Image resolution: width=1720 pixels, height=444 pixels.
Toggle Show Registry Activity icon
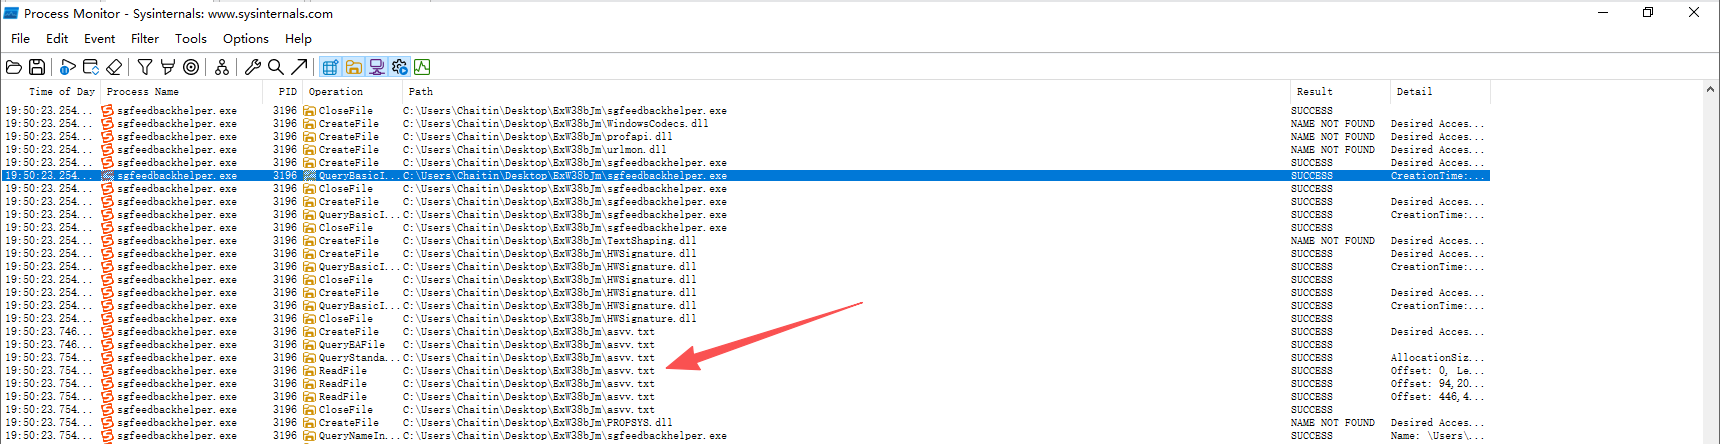pos(331,67)
